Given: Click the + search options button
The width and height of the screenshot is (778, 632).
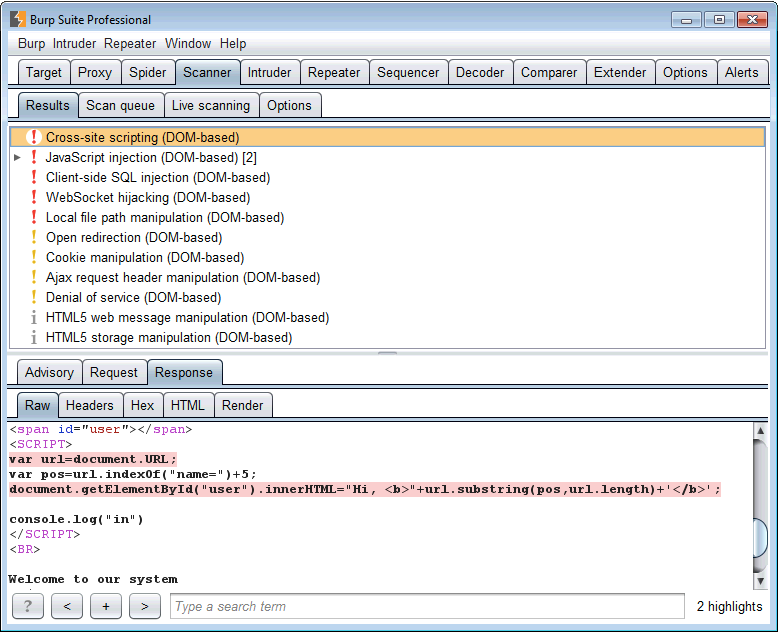Looking at the screenshot, I should coord(106,606).
